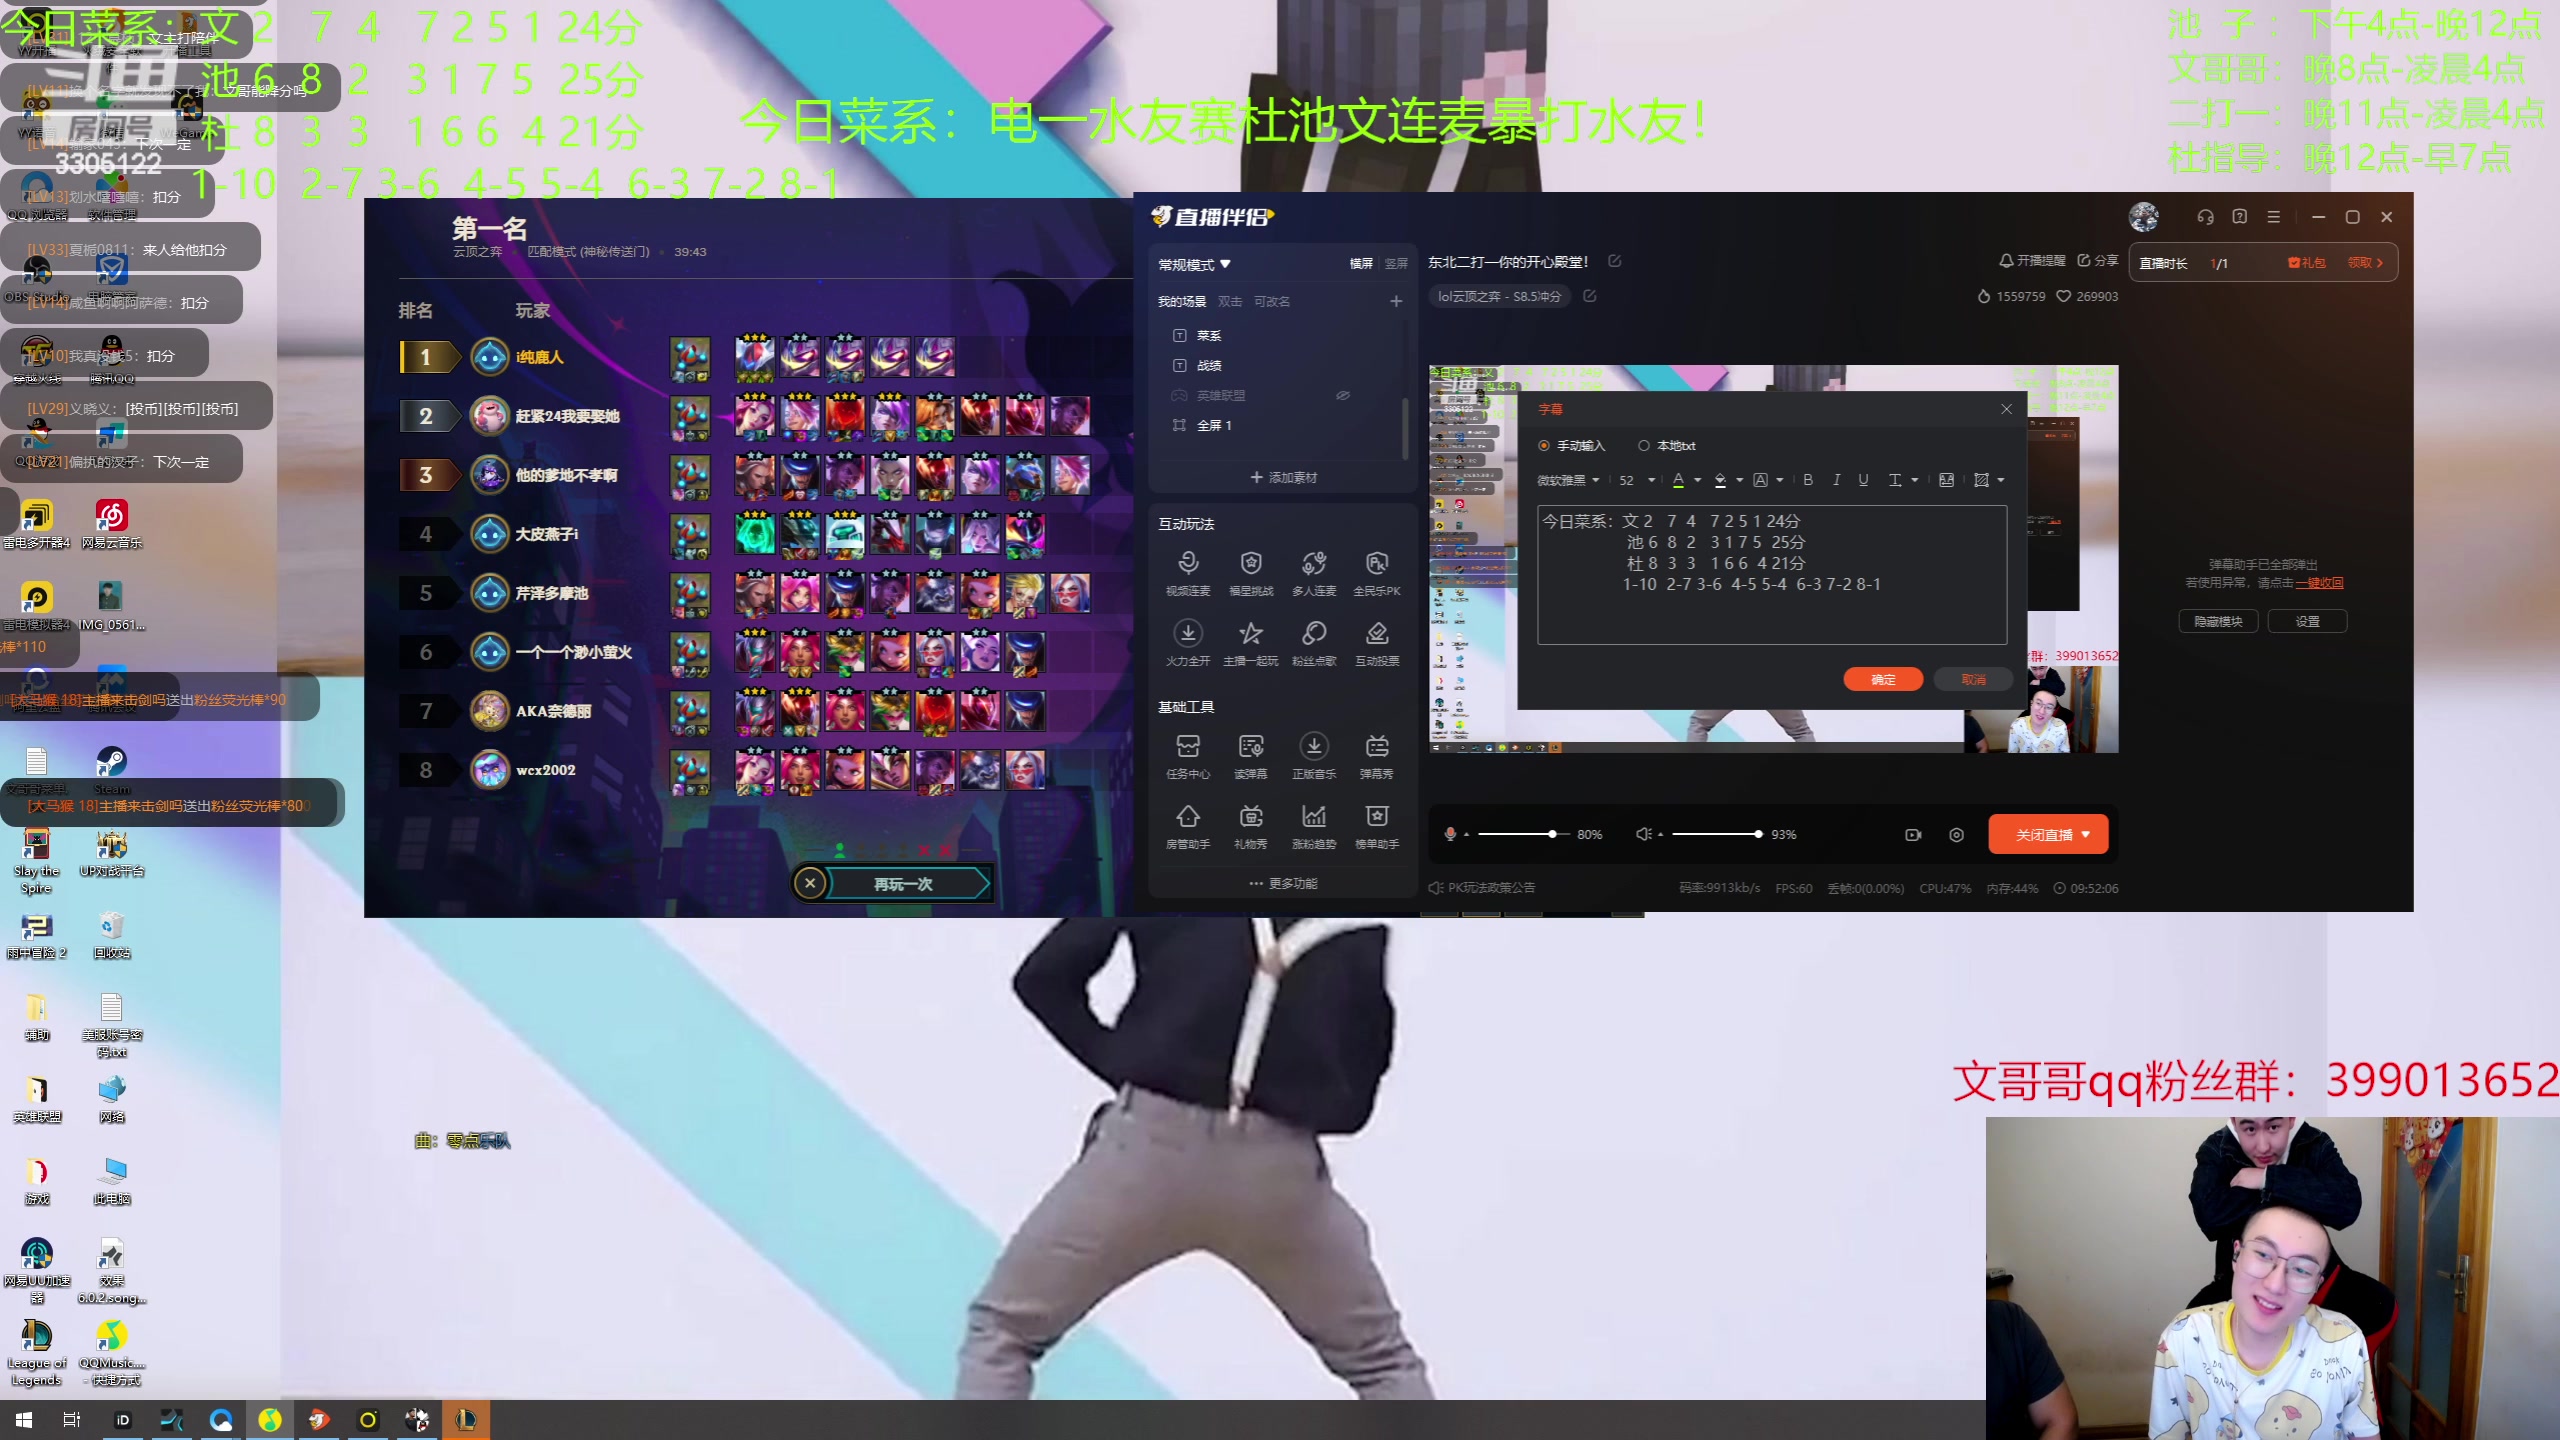
Task: Open the 福星挑战 challenge feature
Action: [x=1251, y=573]
